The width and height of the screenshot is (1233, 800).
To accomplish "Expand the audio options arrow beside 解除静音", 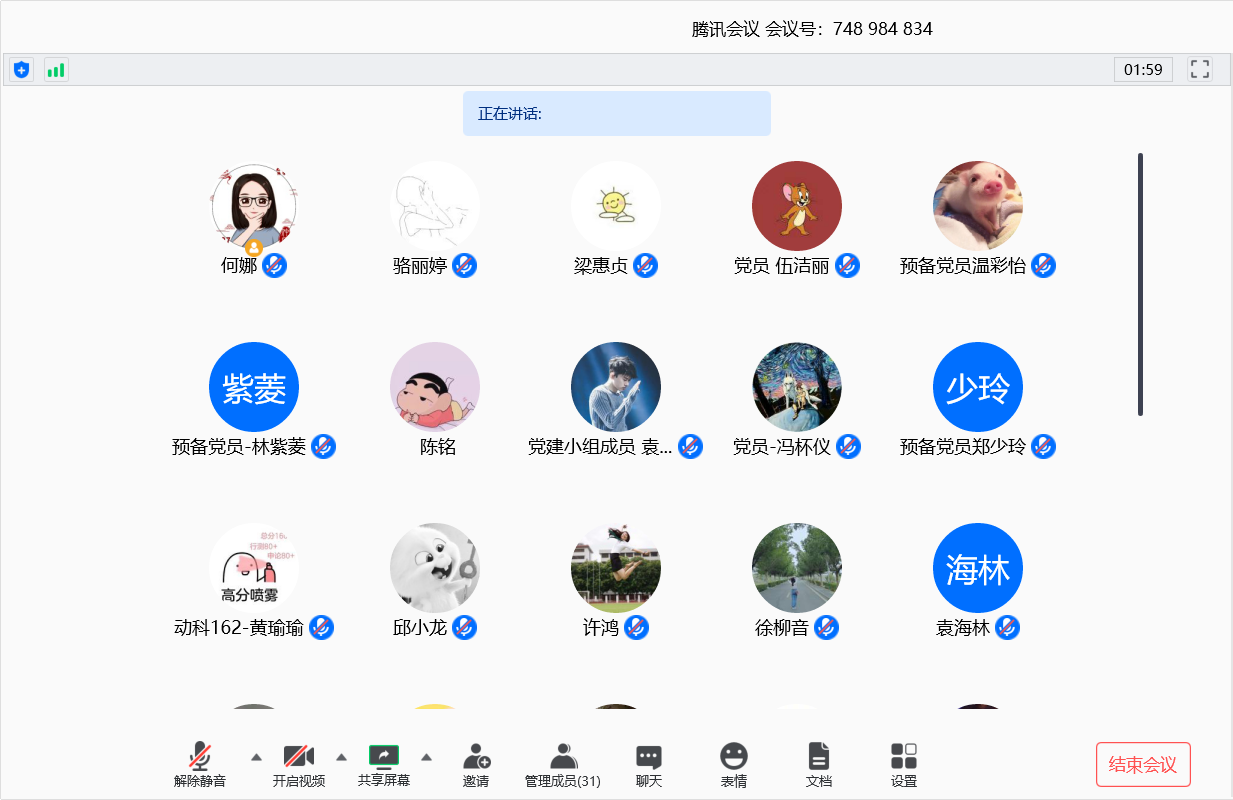I will coord(256,756).
